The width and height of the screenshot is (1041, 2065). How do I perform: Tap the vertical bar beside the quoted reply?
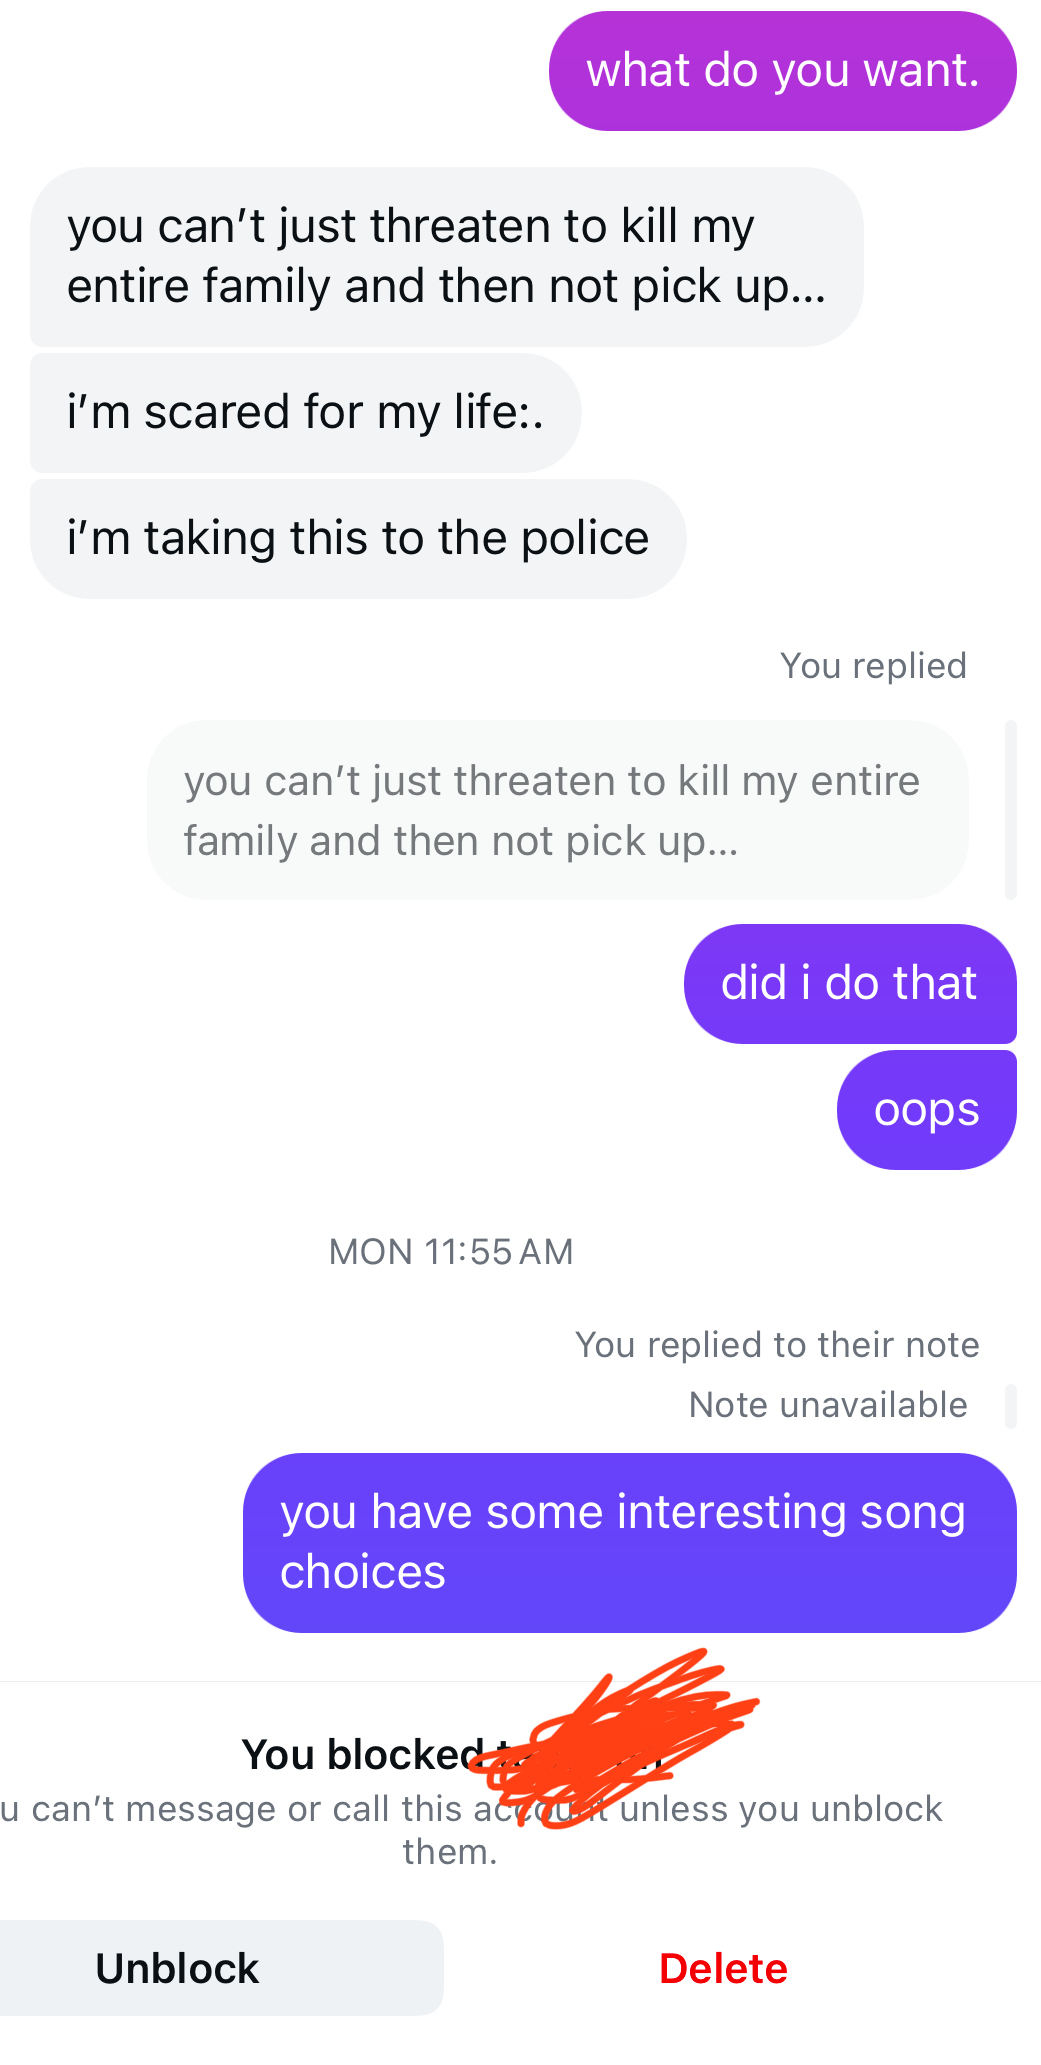pyautogui.click(x=1010, y=810)
